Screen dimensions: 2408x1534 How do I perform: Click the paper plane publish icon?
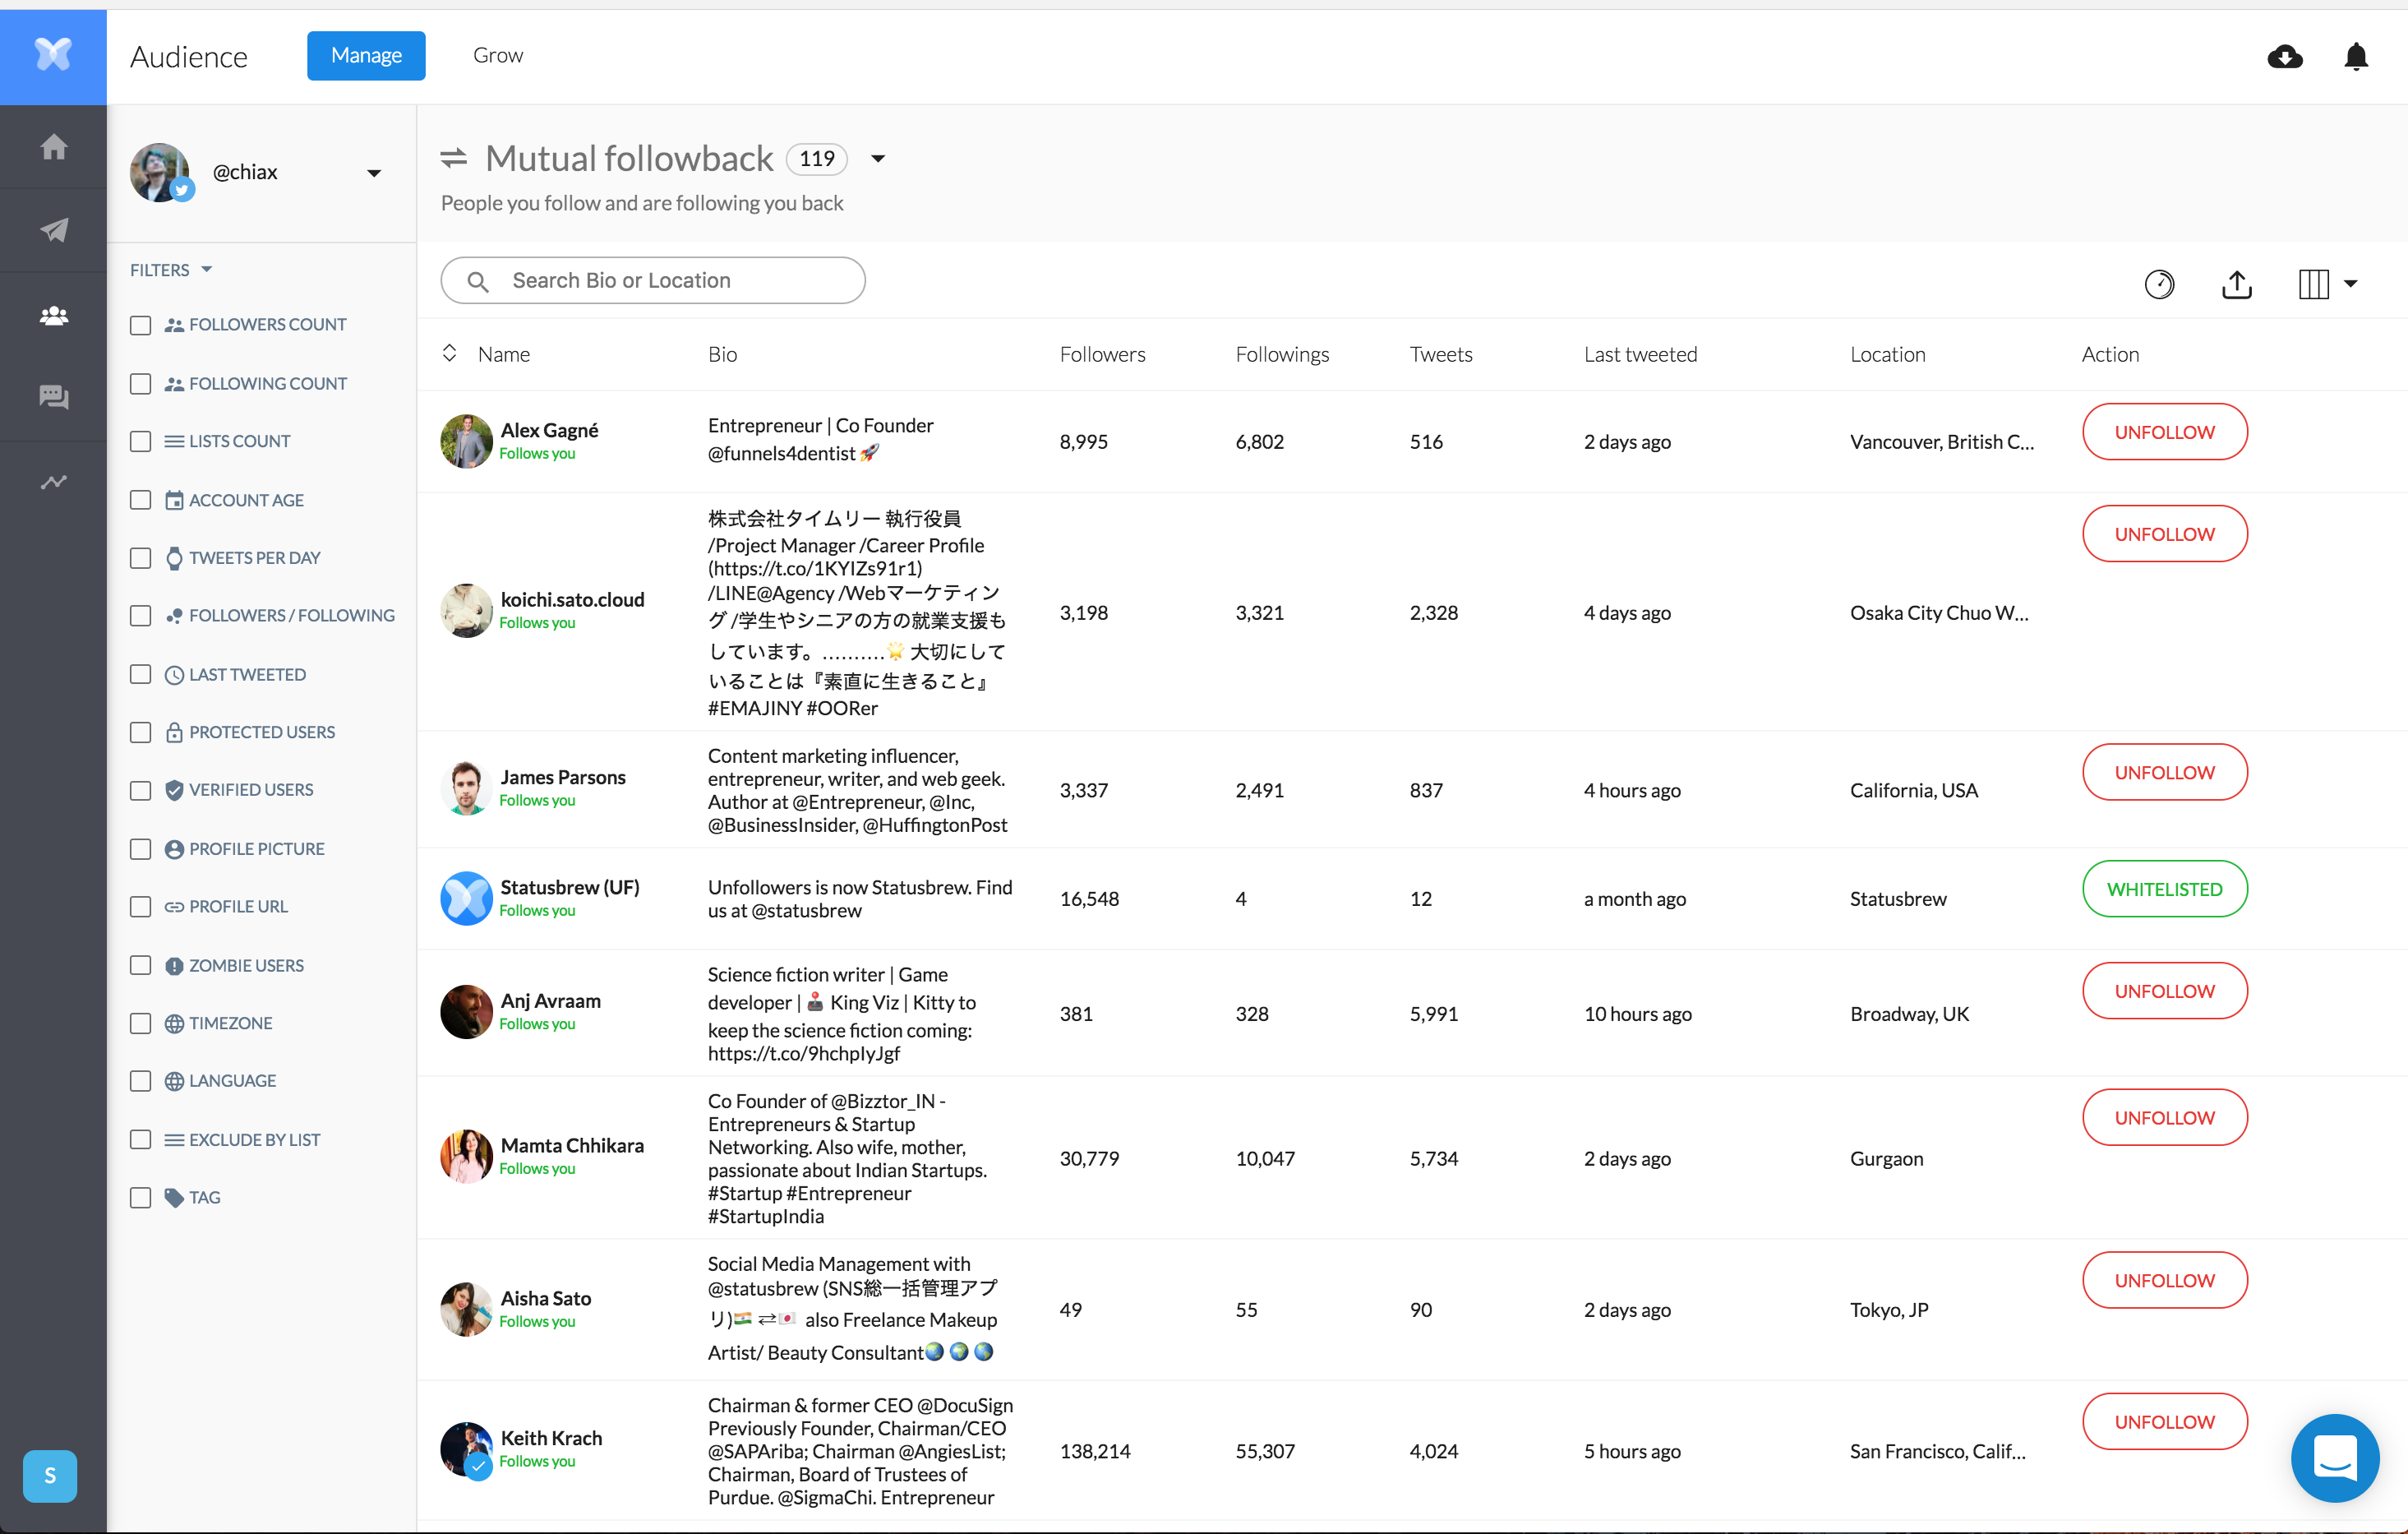[54, 230]
